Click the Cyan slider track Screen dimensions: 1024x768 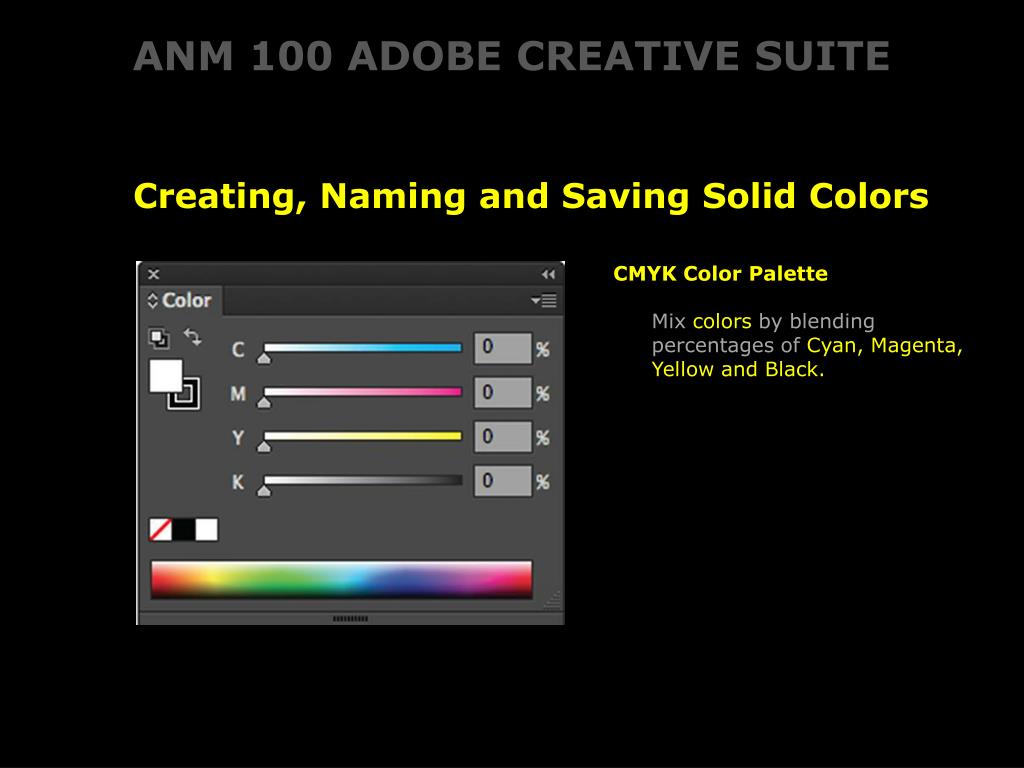click(362, 348)
